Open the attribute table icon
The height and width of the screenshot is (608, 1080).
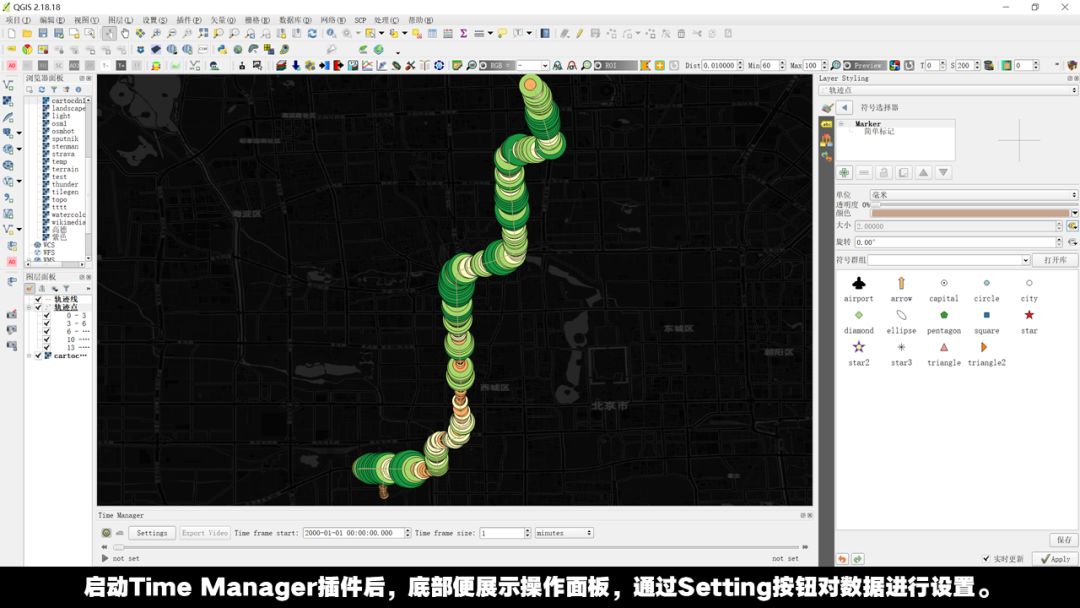[433, 33]
